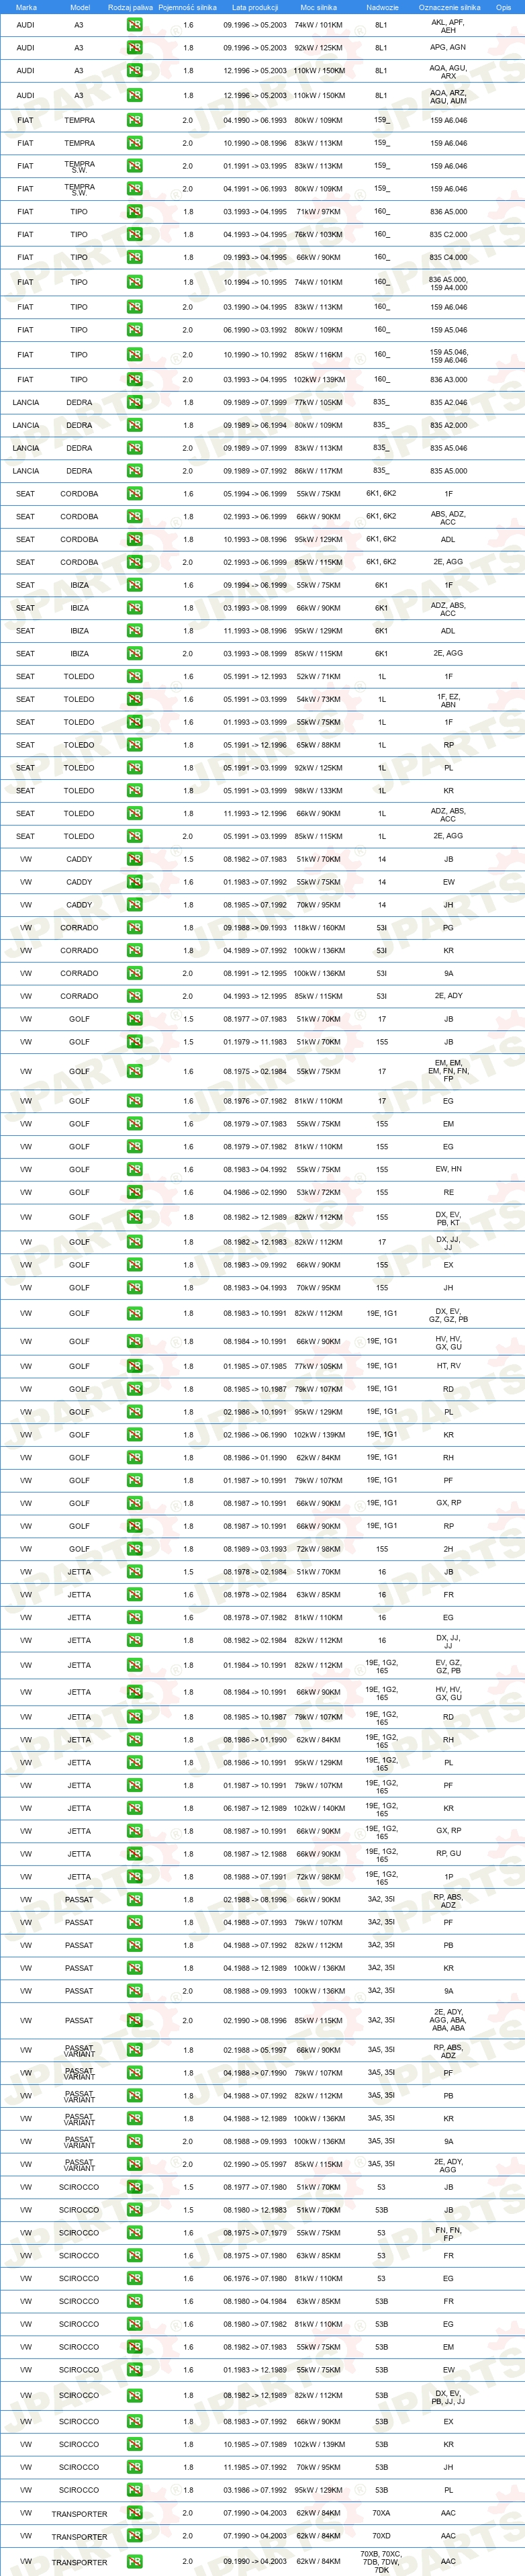Select power cell '98kW / 133KM'
Screen dimensions: 525x2576
(319, 791)
